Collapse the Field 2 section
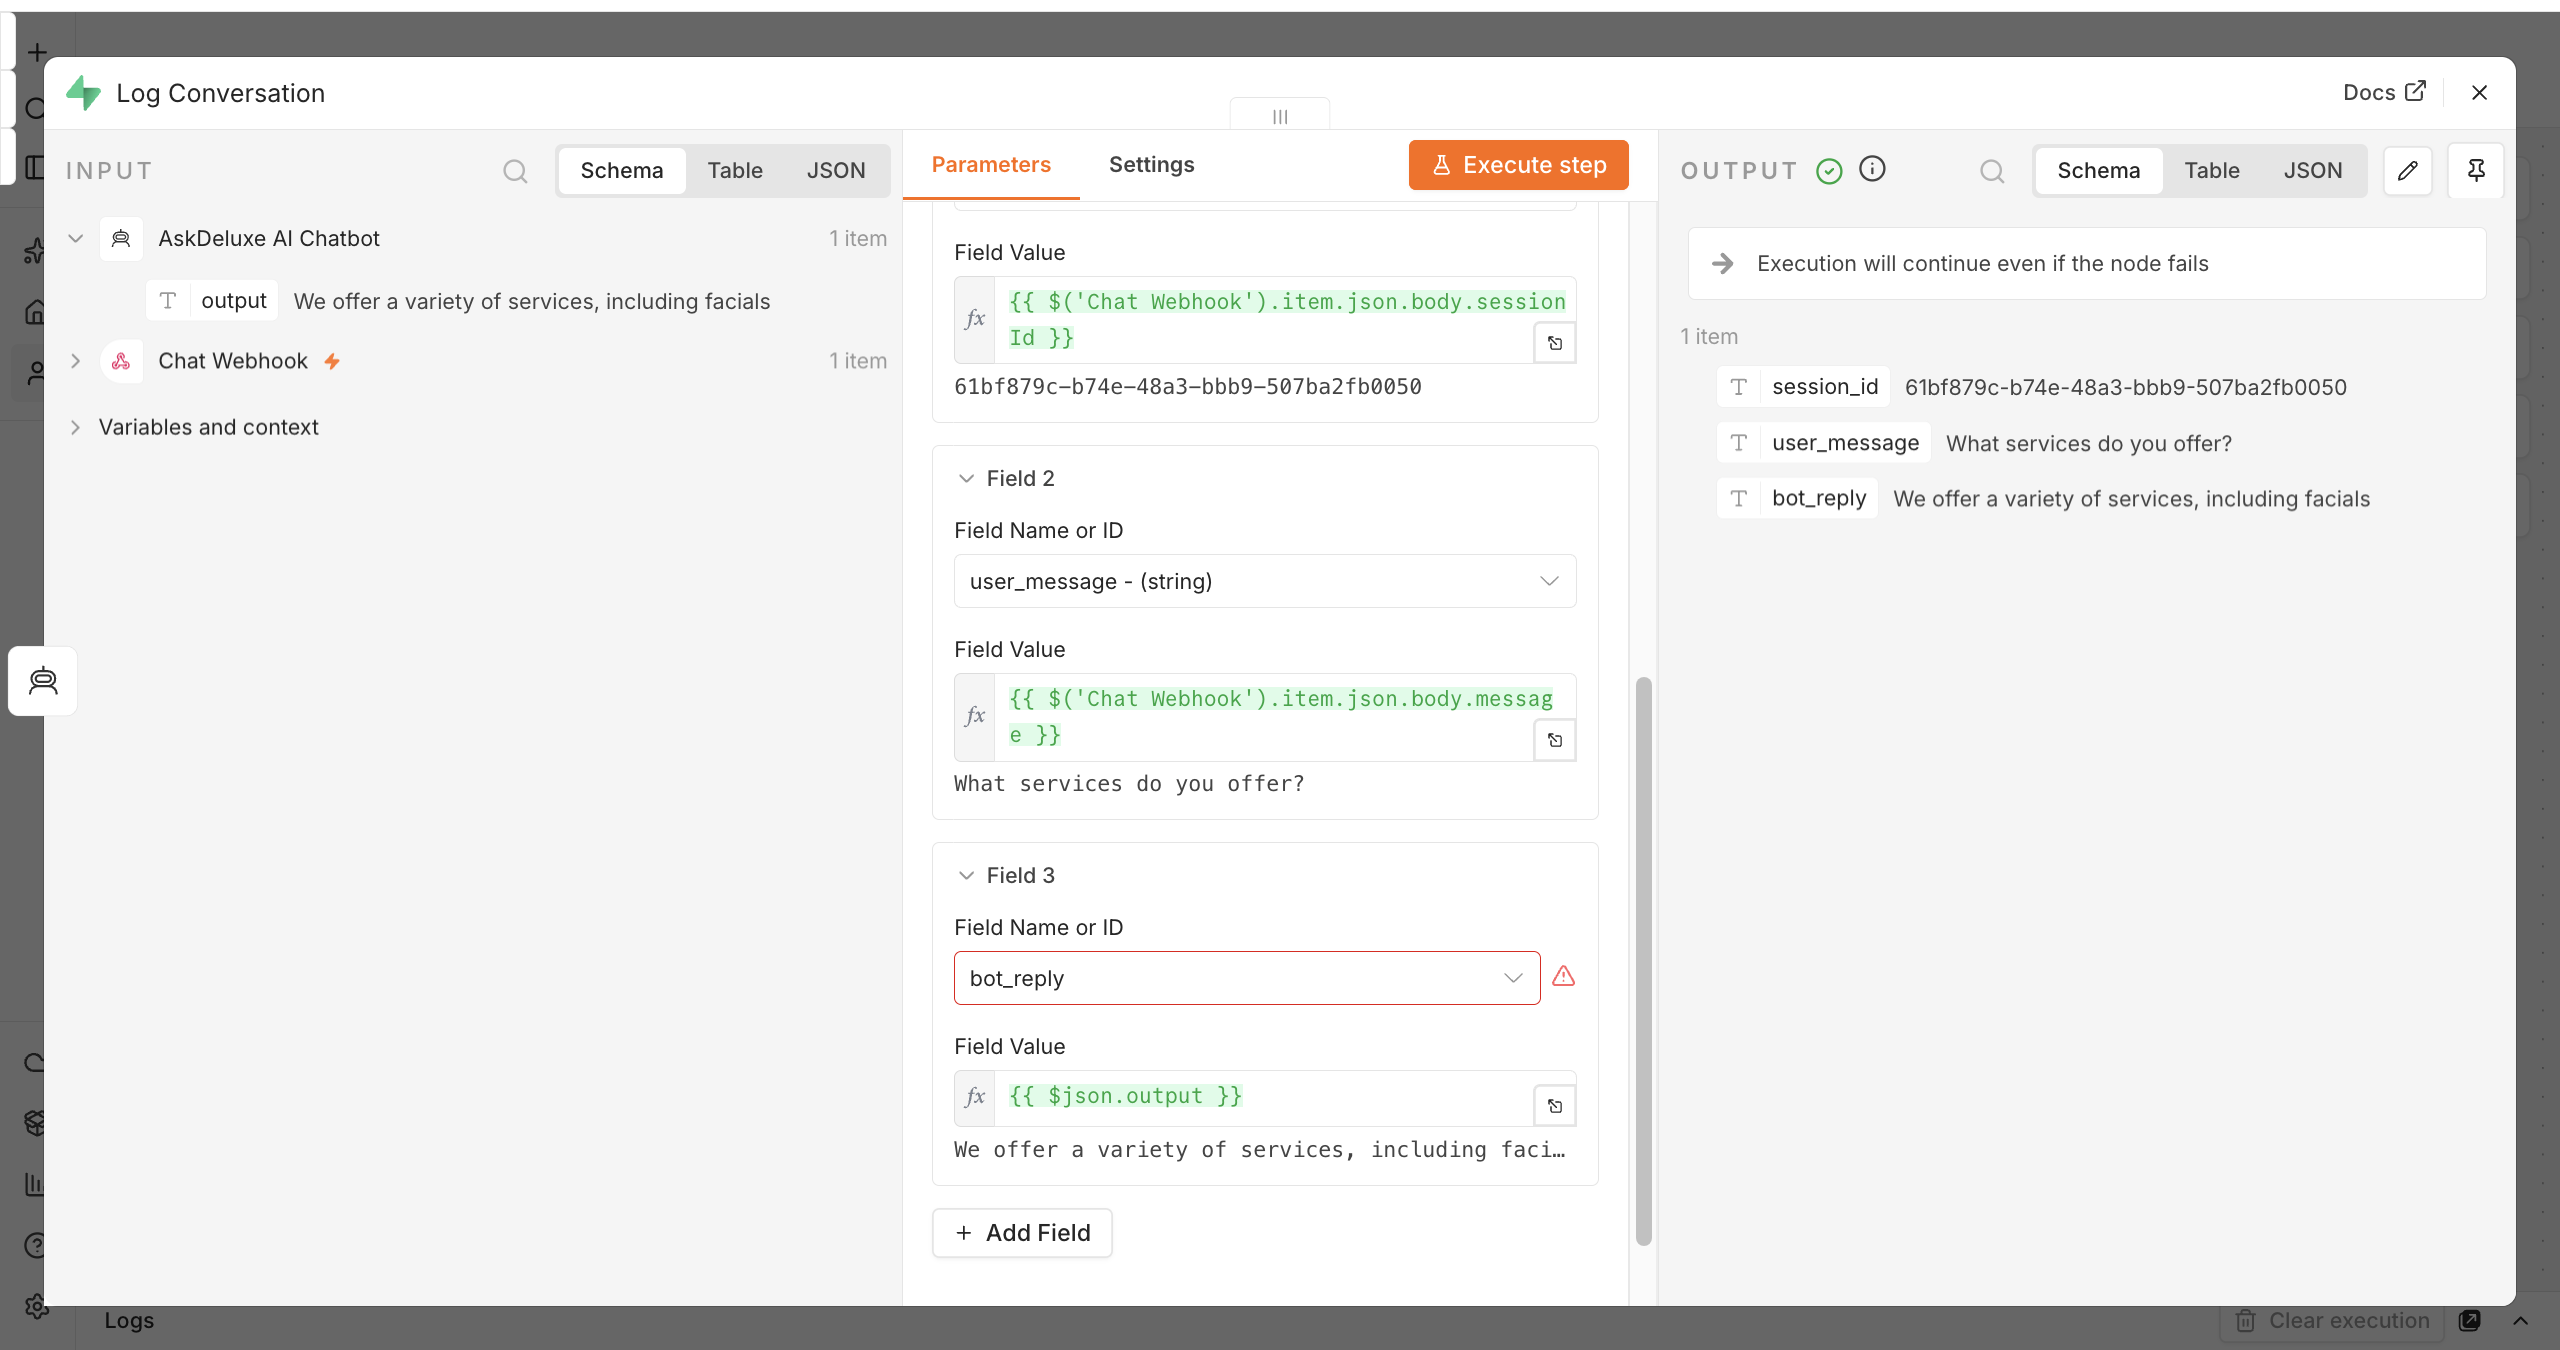The image size is (2560, 1350). click(x=966, y=478)
